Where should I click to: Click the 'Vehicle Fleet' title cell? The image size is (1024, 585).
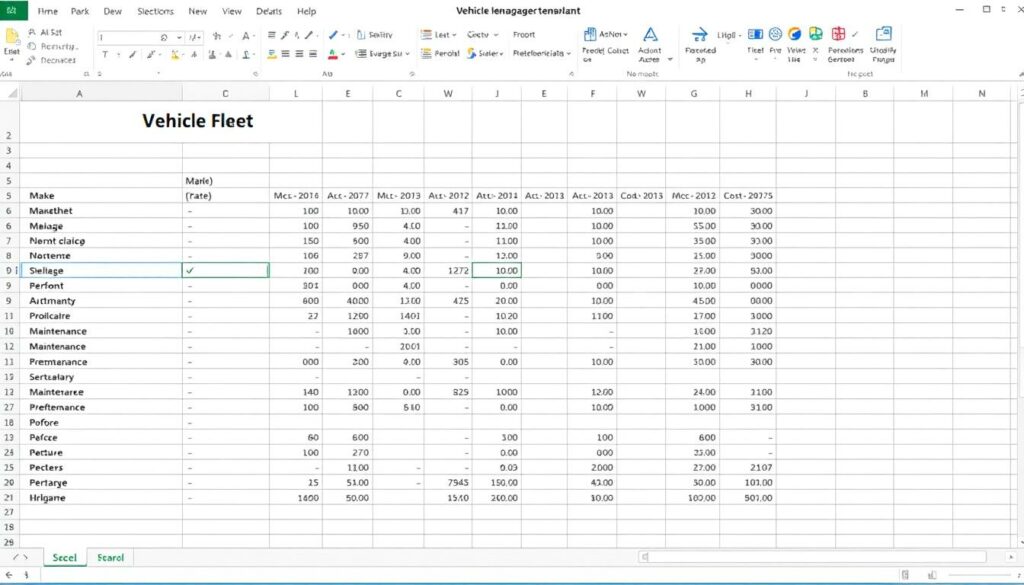pyautogui.click(x=197, y=120)
